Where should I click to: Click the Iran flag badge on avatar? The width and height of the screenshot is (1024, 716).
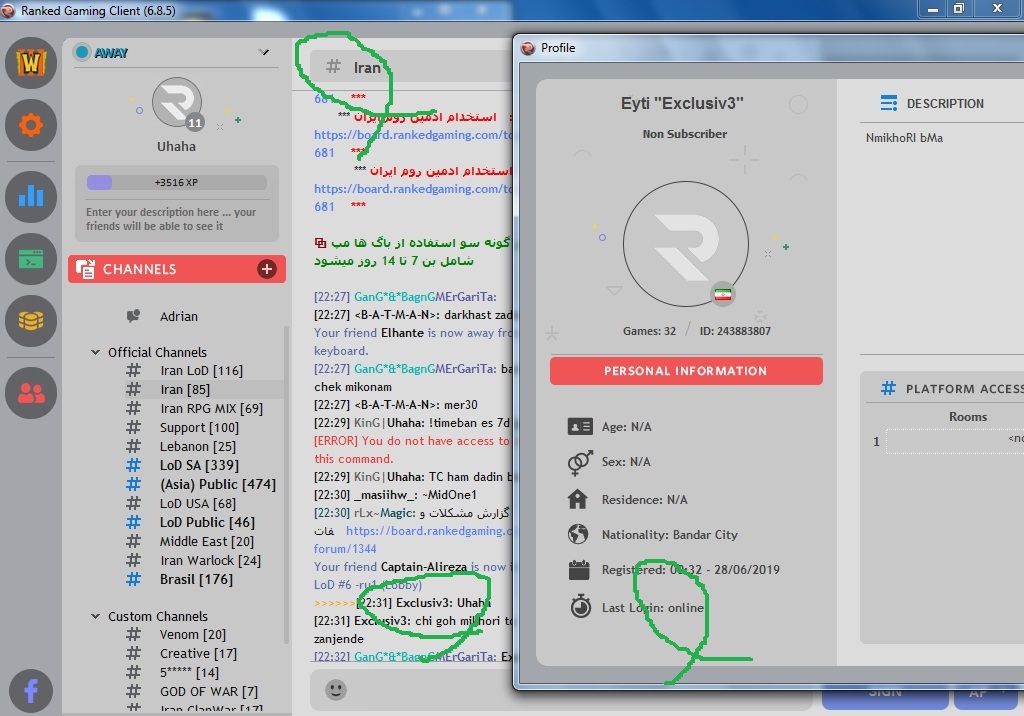coord(723,295)
